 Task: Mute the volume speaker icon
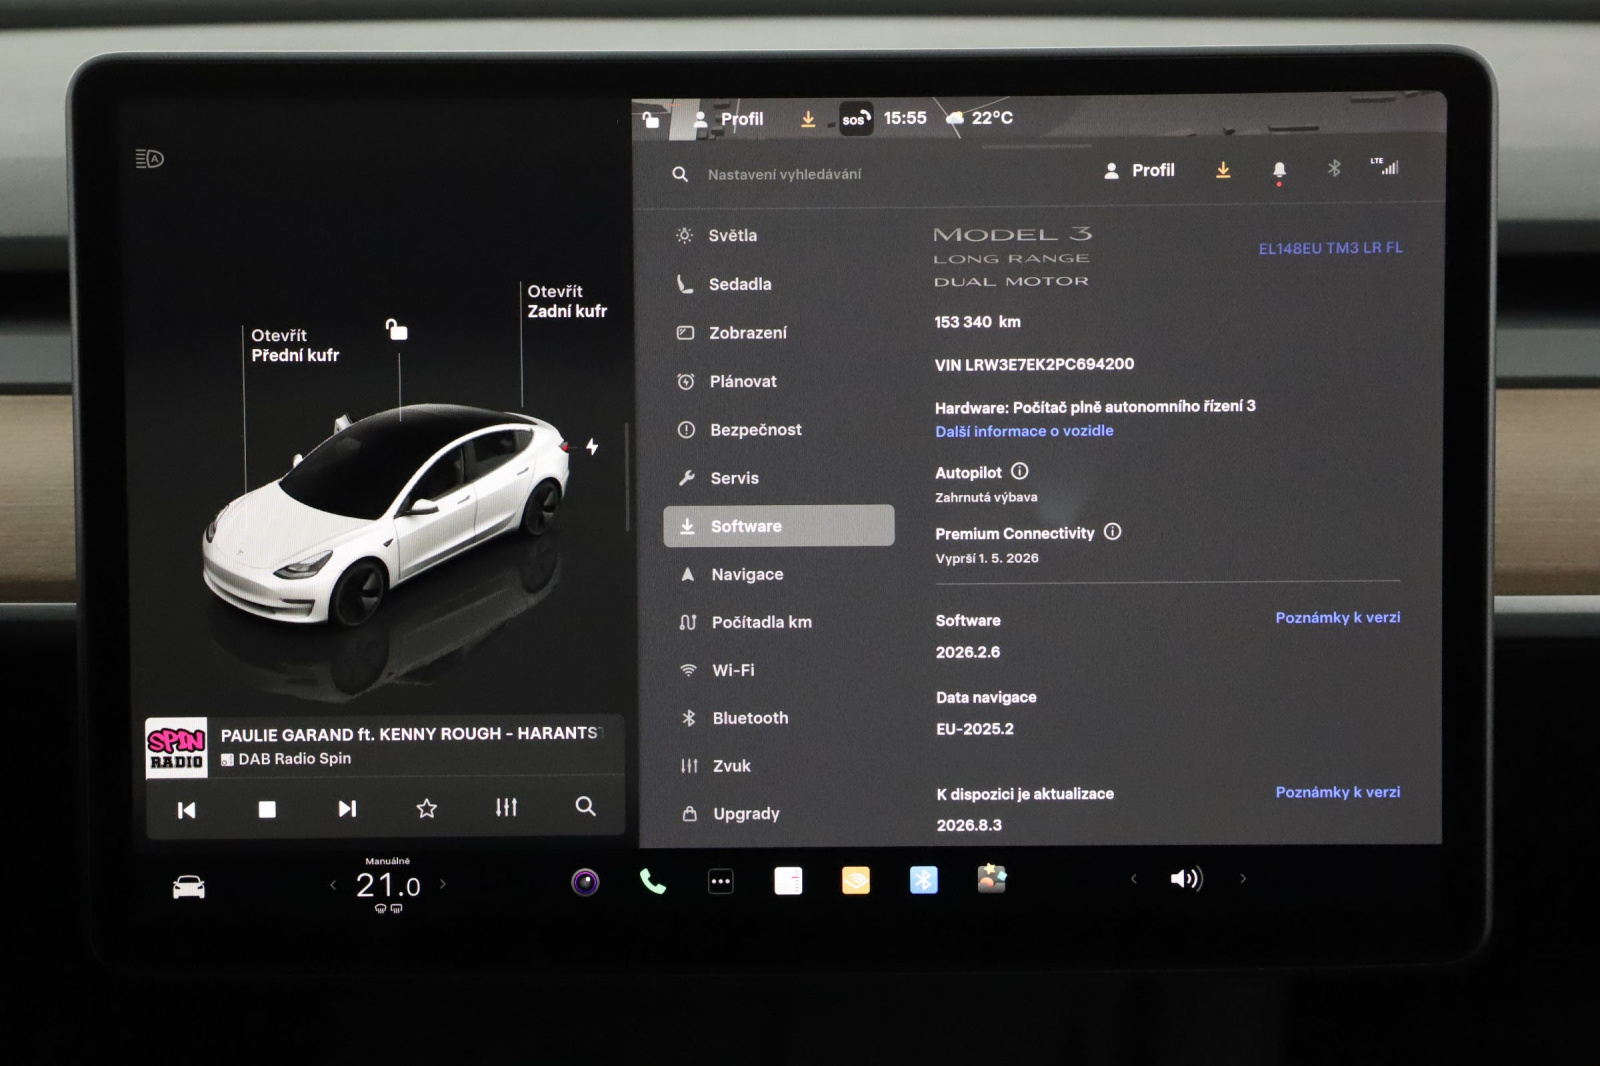coord(1186,879)
